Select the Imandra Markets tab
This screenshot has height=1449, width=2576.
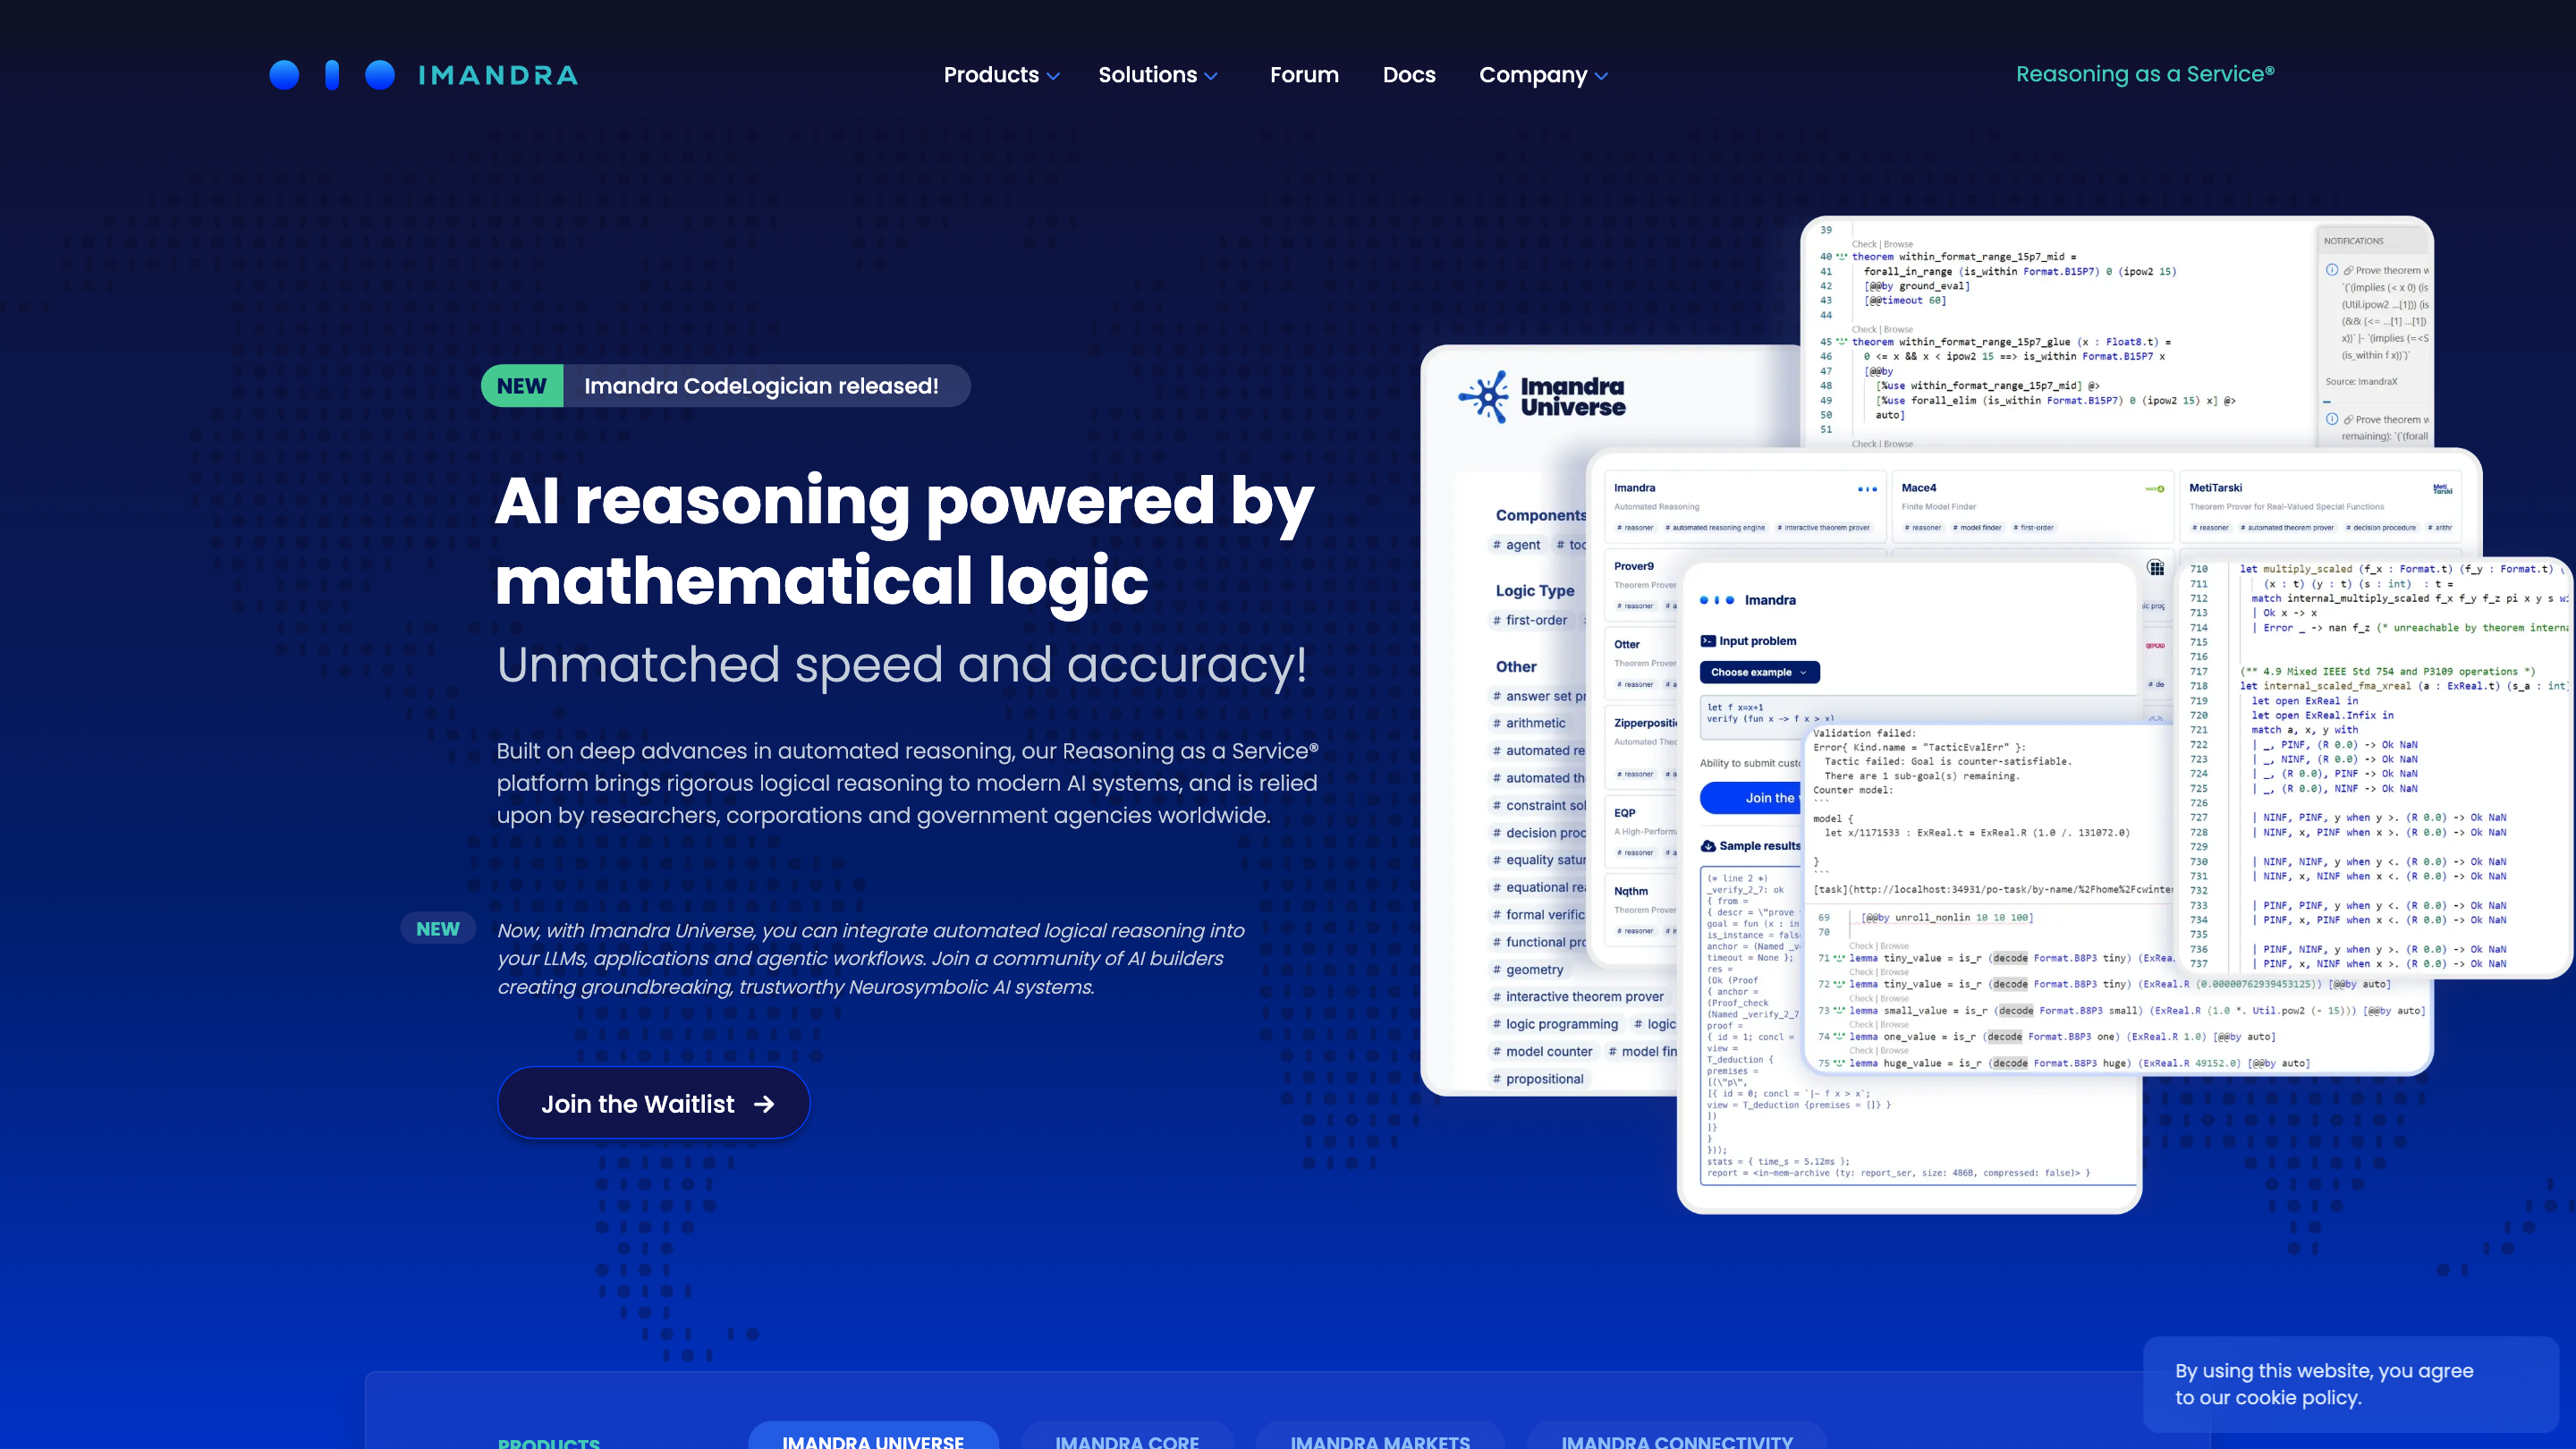1380,1441
